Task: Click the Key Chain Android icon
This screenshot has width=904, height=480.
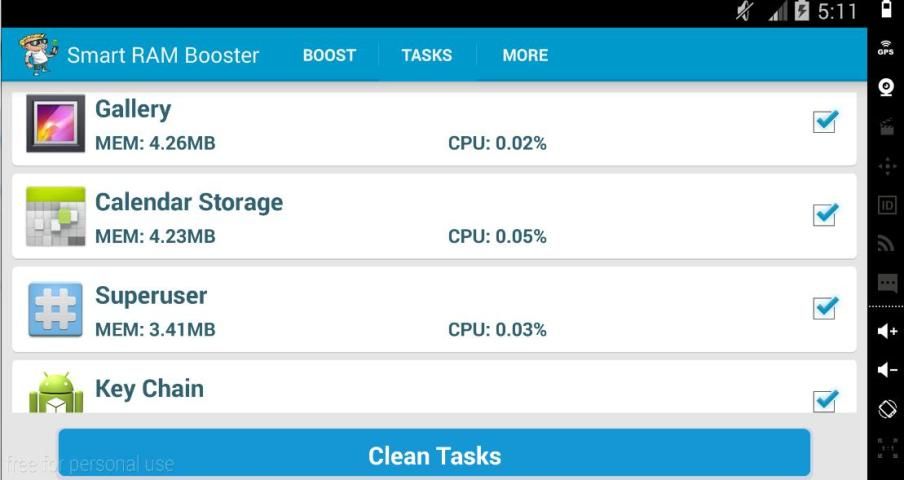Action: pos(55,393)
